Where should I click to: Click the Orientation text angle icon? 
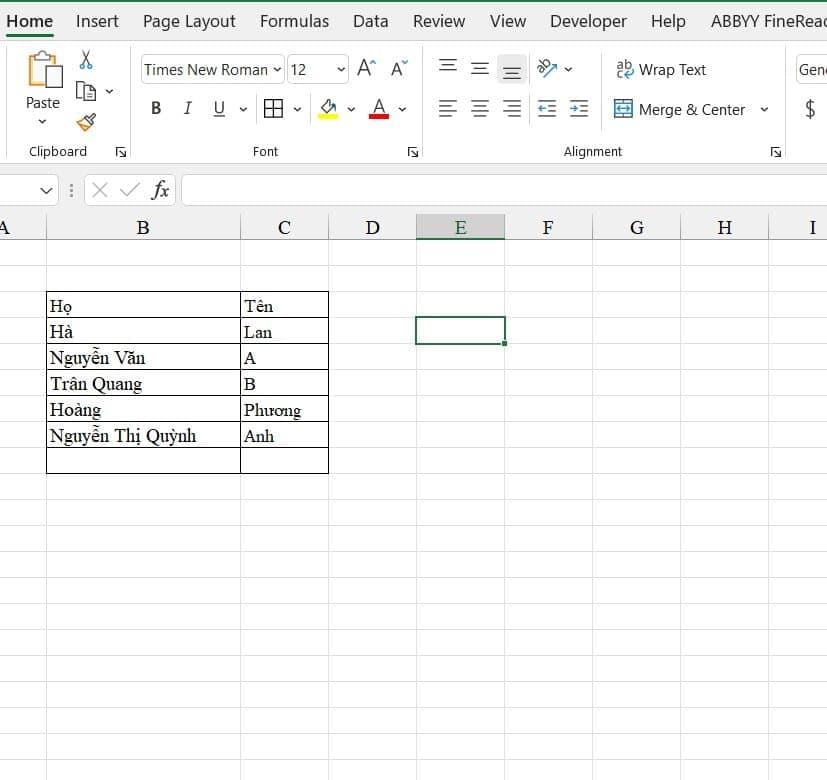[x=547, y=68]
